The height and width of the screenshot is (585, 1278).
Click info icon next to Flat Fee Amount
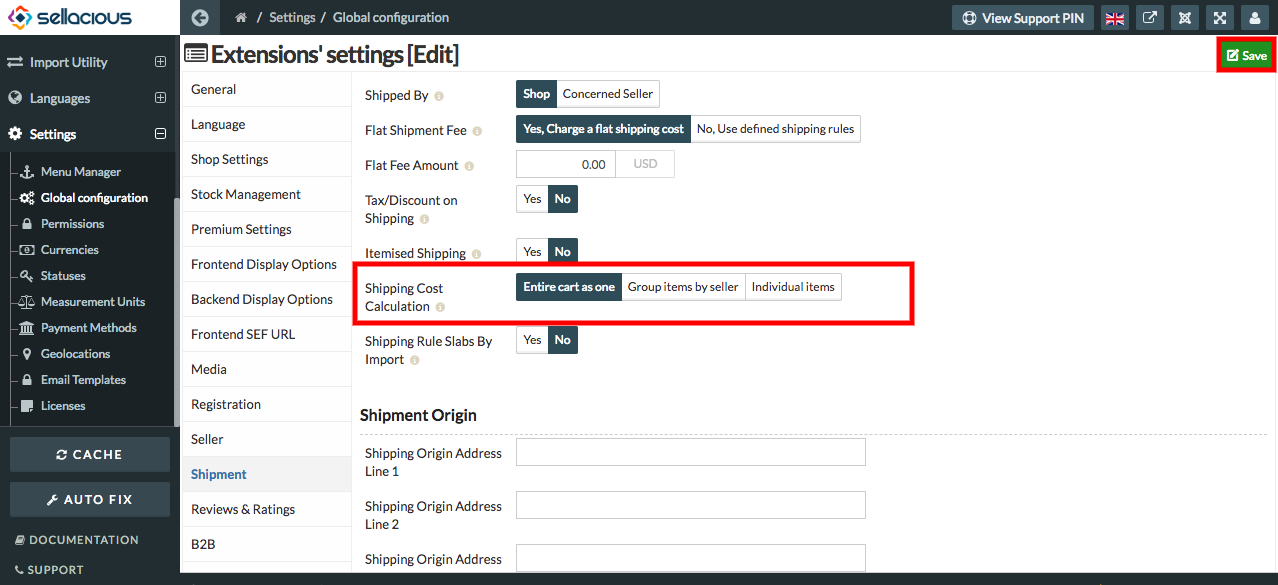coord(470,166)
